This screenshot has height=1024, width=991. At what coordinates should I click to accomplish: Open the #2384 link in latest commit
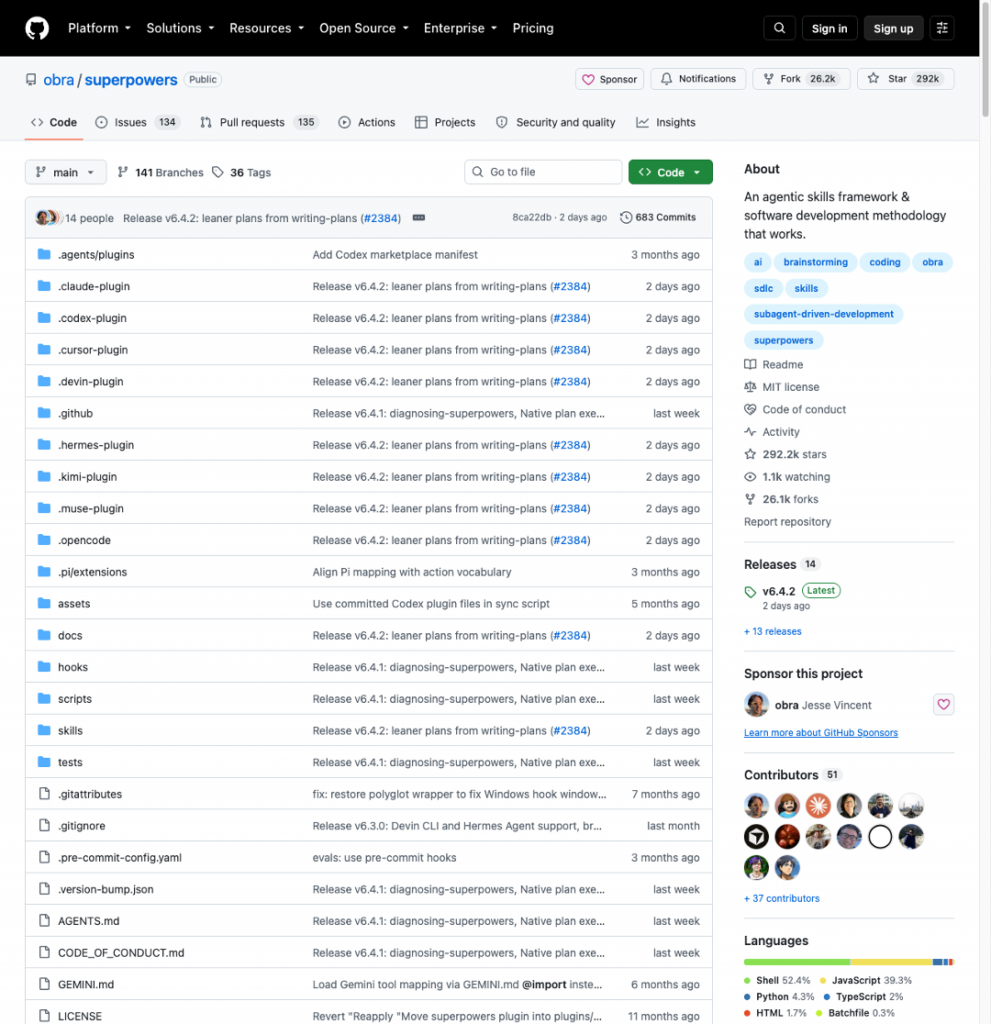(380, 218)
